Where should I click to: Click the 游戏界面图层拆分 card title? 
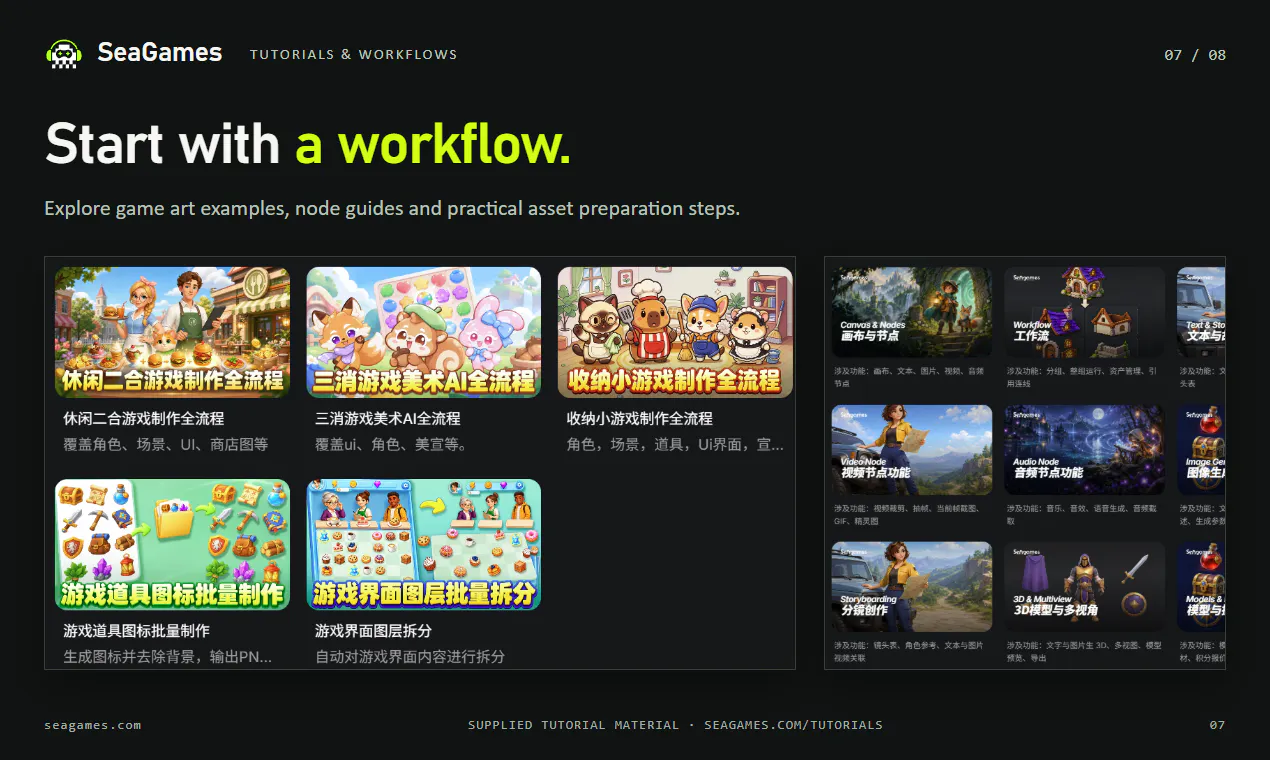(x=373, y=631)
